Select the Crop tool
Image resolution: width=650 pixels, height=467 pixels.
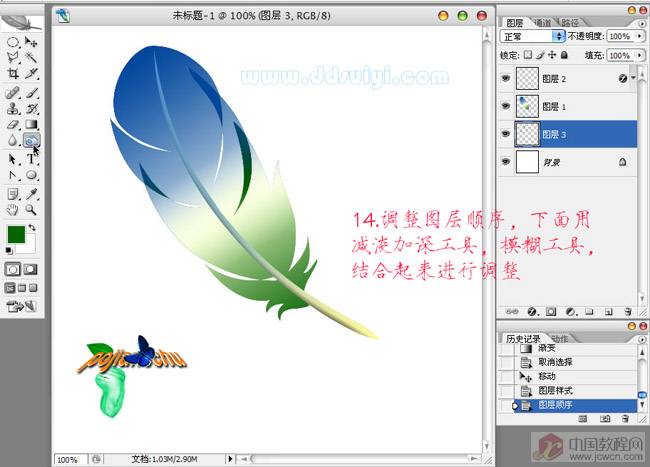point(13,73)
